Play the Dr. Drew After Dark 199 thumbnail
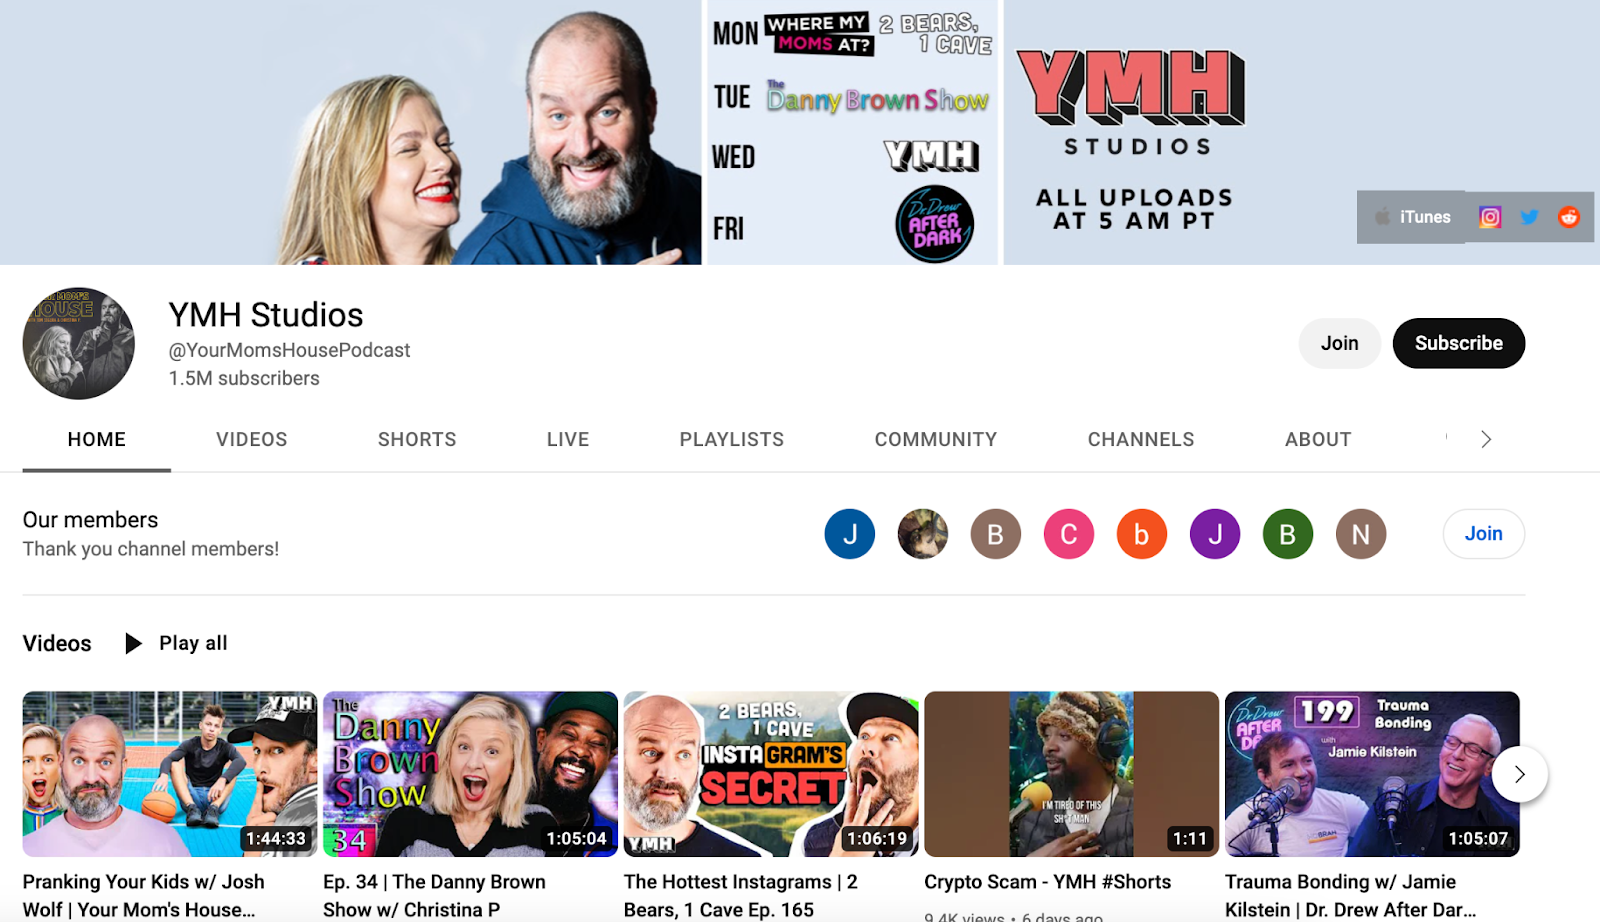This screenshot has height=922, width=1600. tap(1372, 774)
